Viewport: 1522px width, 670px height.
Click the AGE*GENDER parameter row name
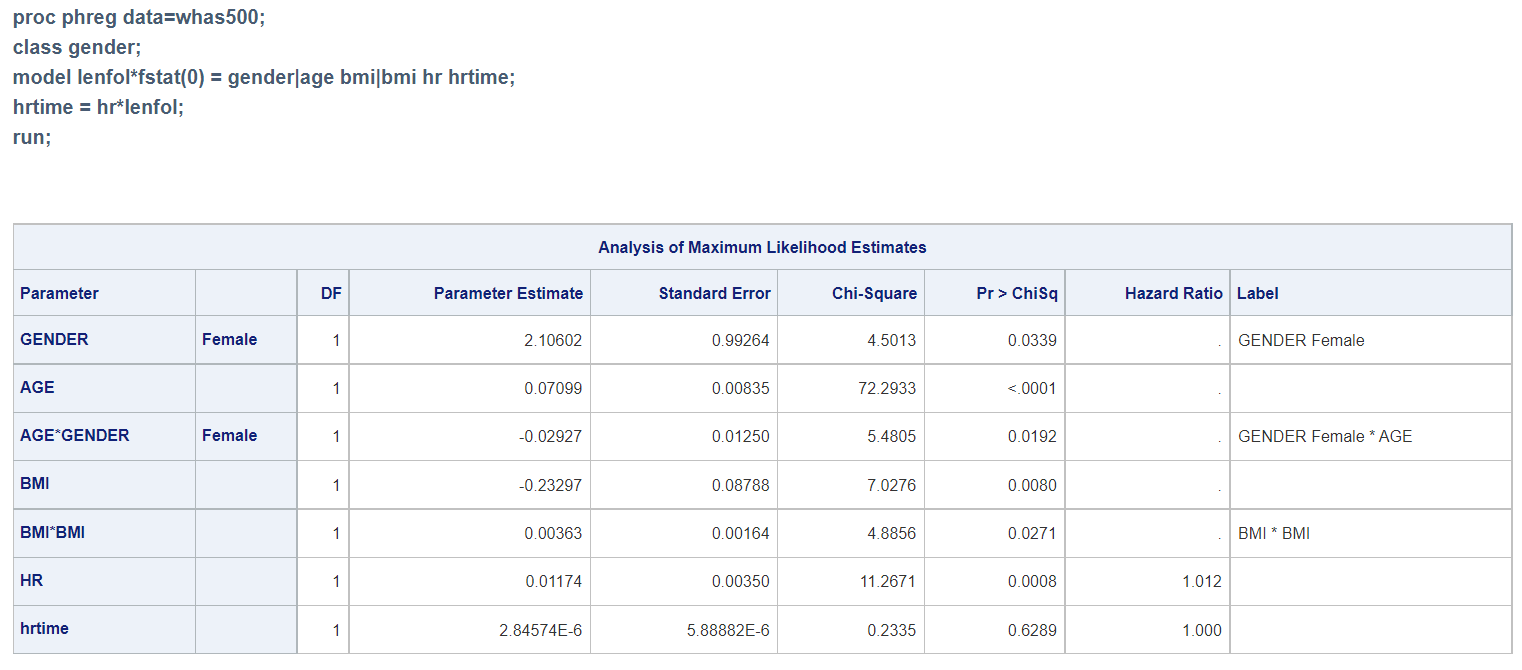tap(74, 435)
